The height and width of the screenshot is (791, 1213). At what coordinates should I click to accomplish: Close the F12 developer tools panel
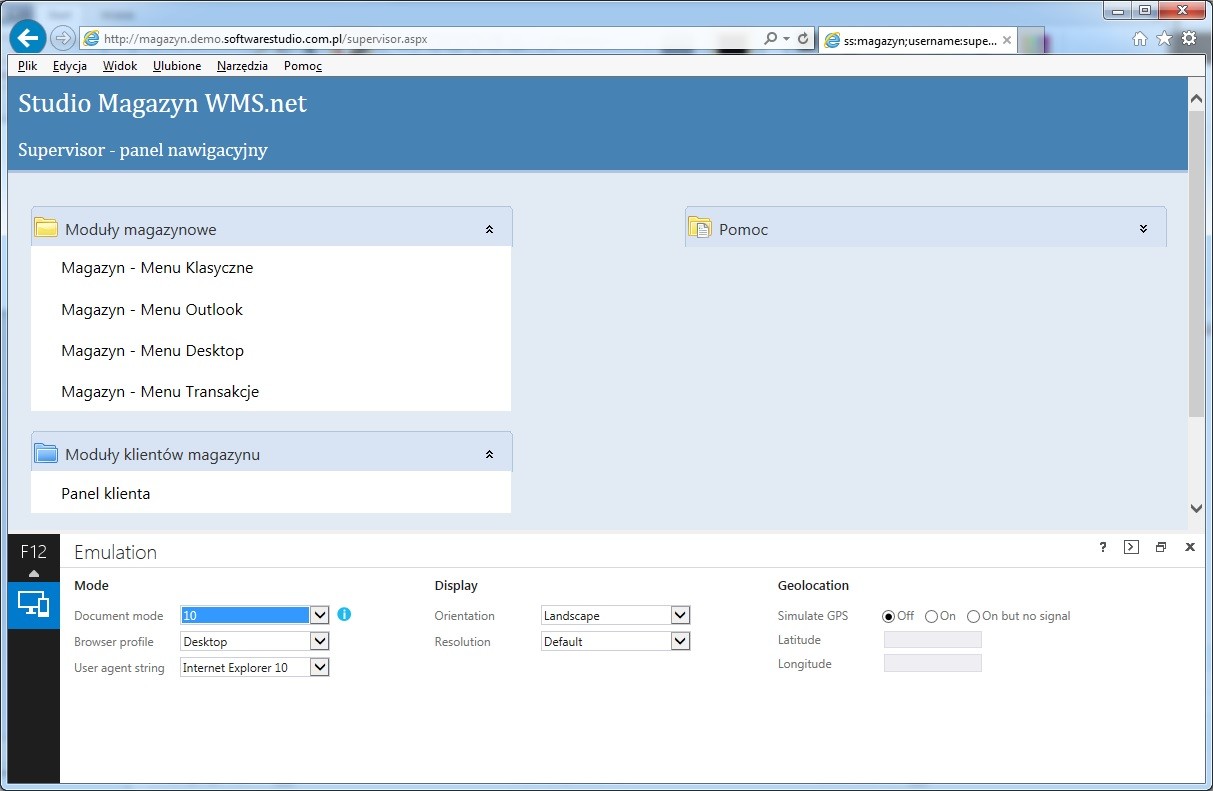(x=1190, y=547)
